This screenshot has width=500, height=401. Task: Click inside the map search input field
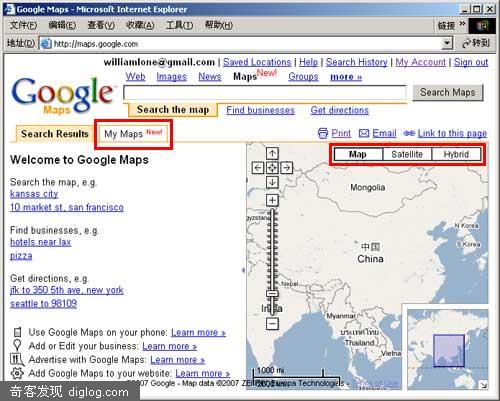coord(265,93)
